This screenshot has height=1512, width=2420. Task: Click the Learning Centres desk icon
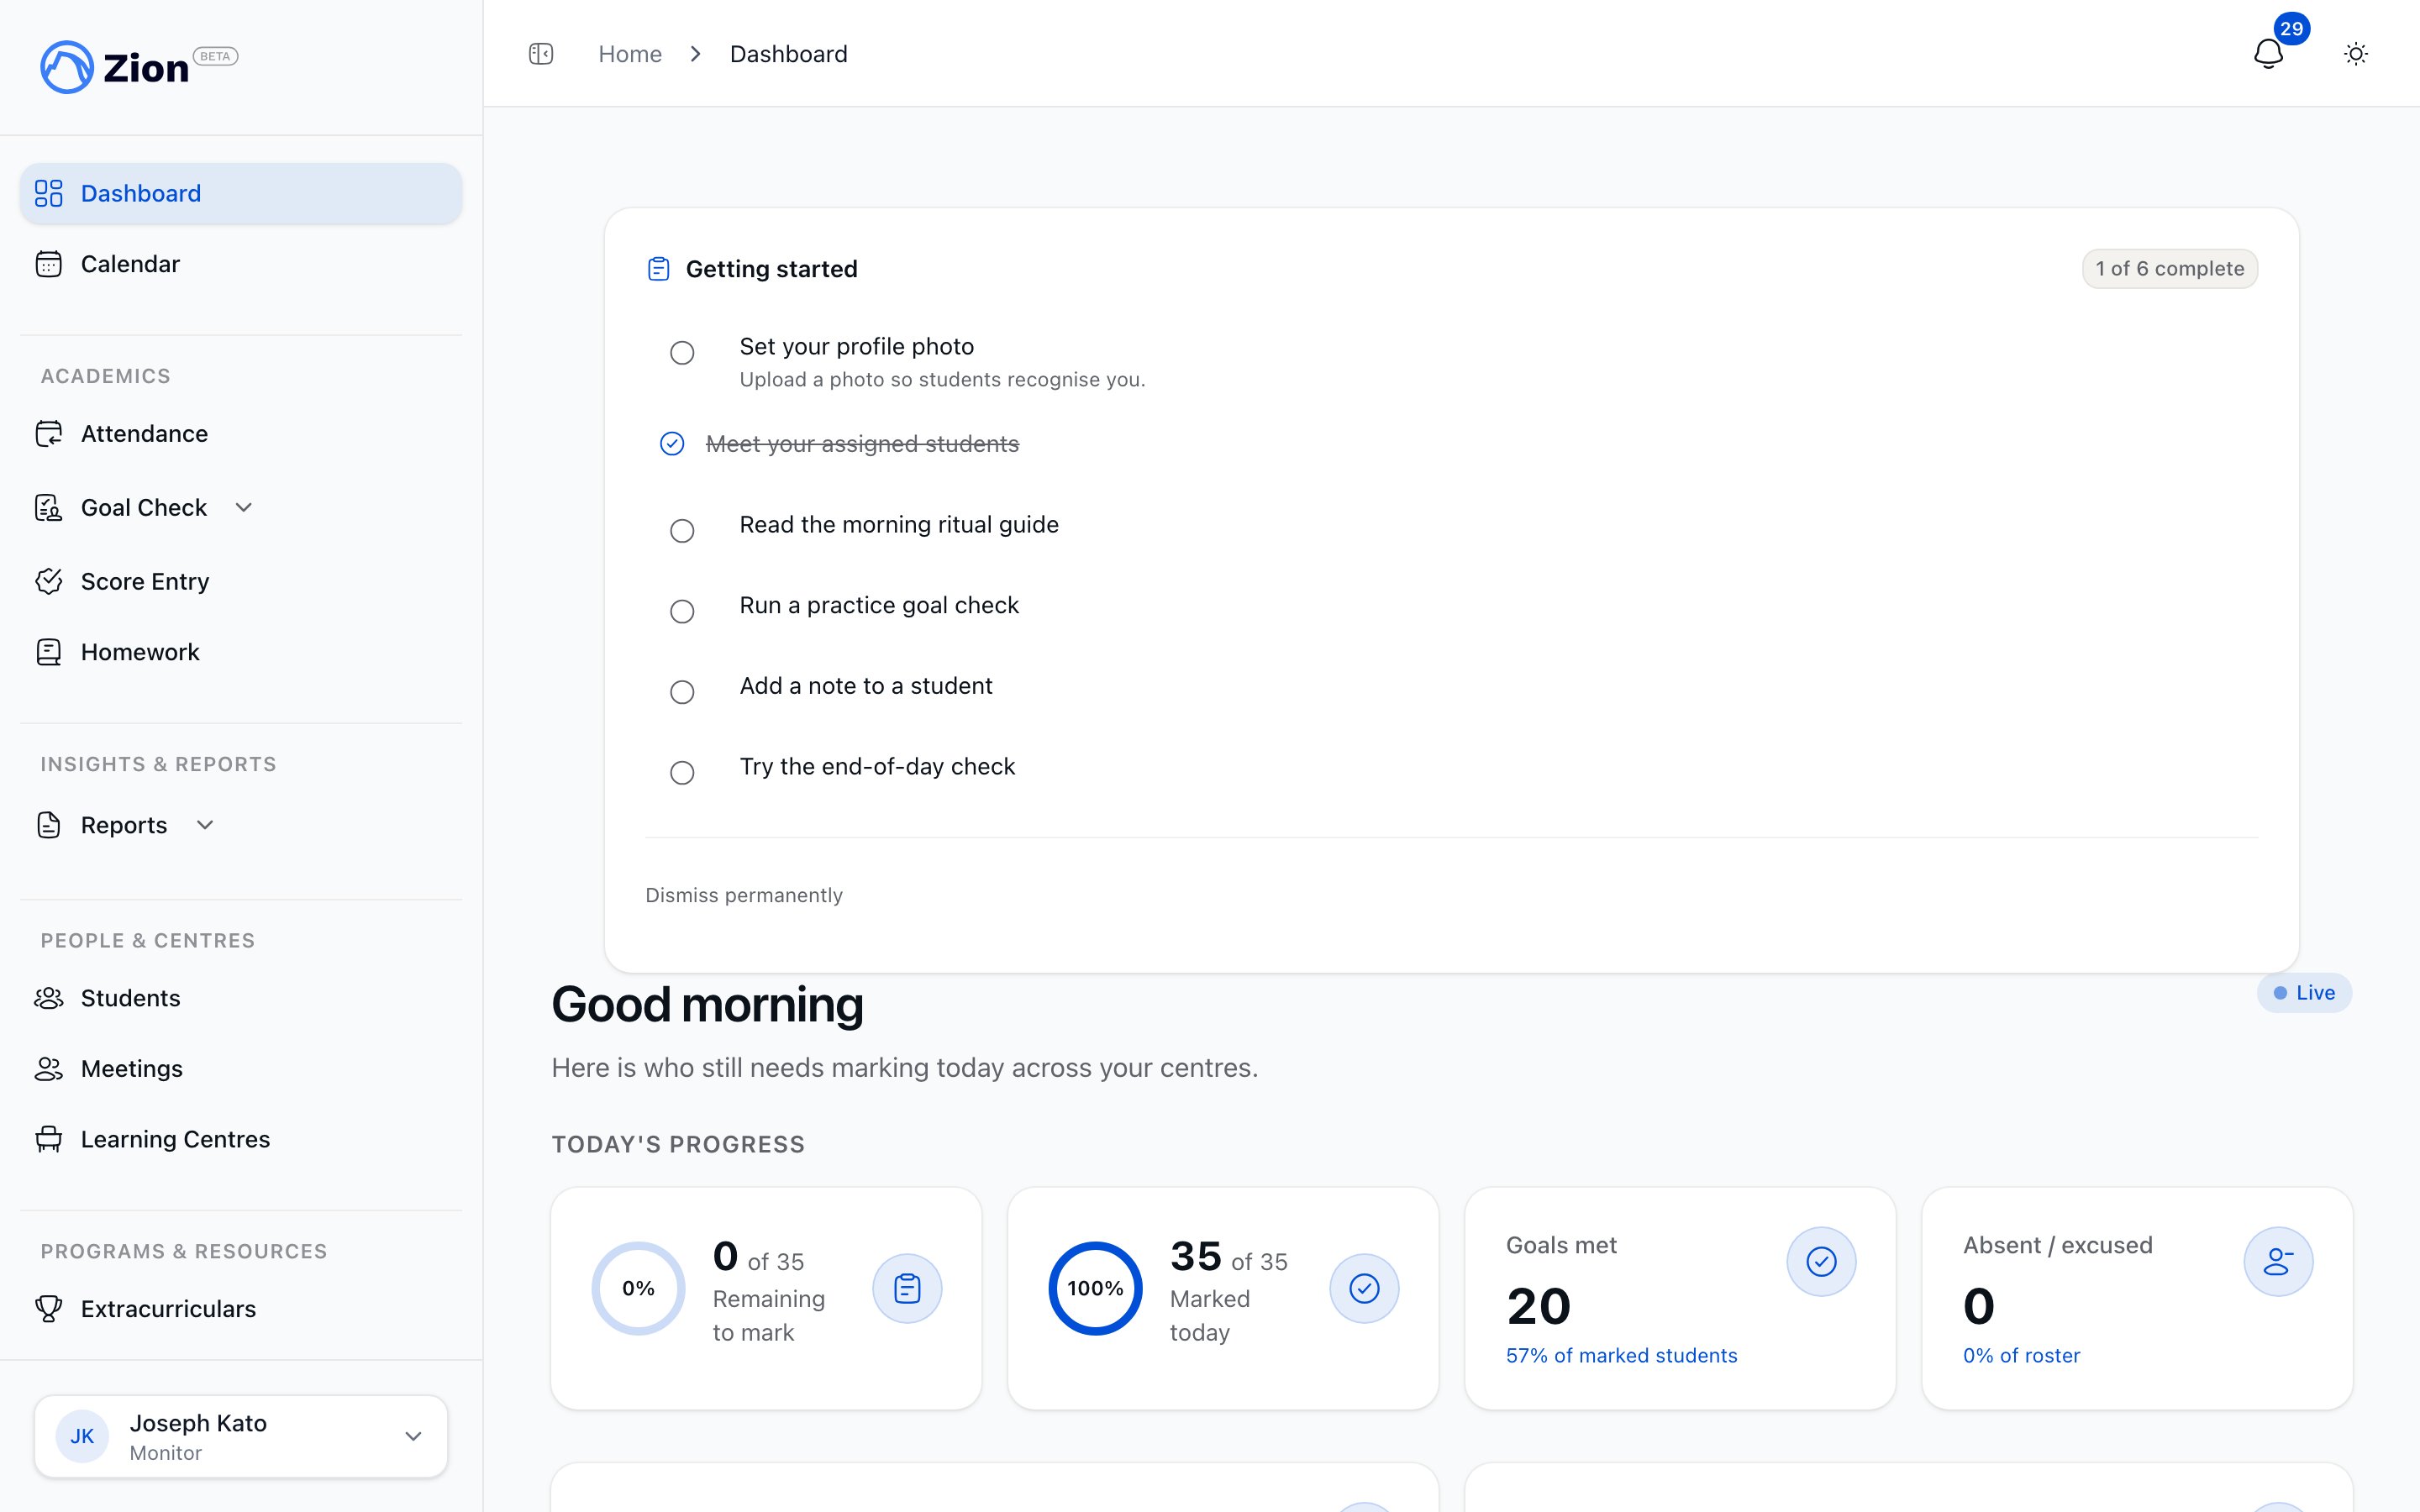49,1139
